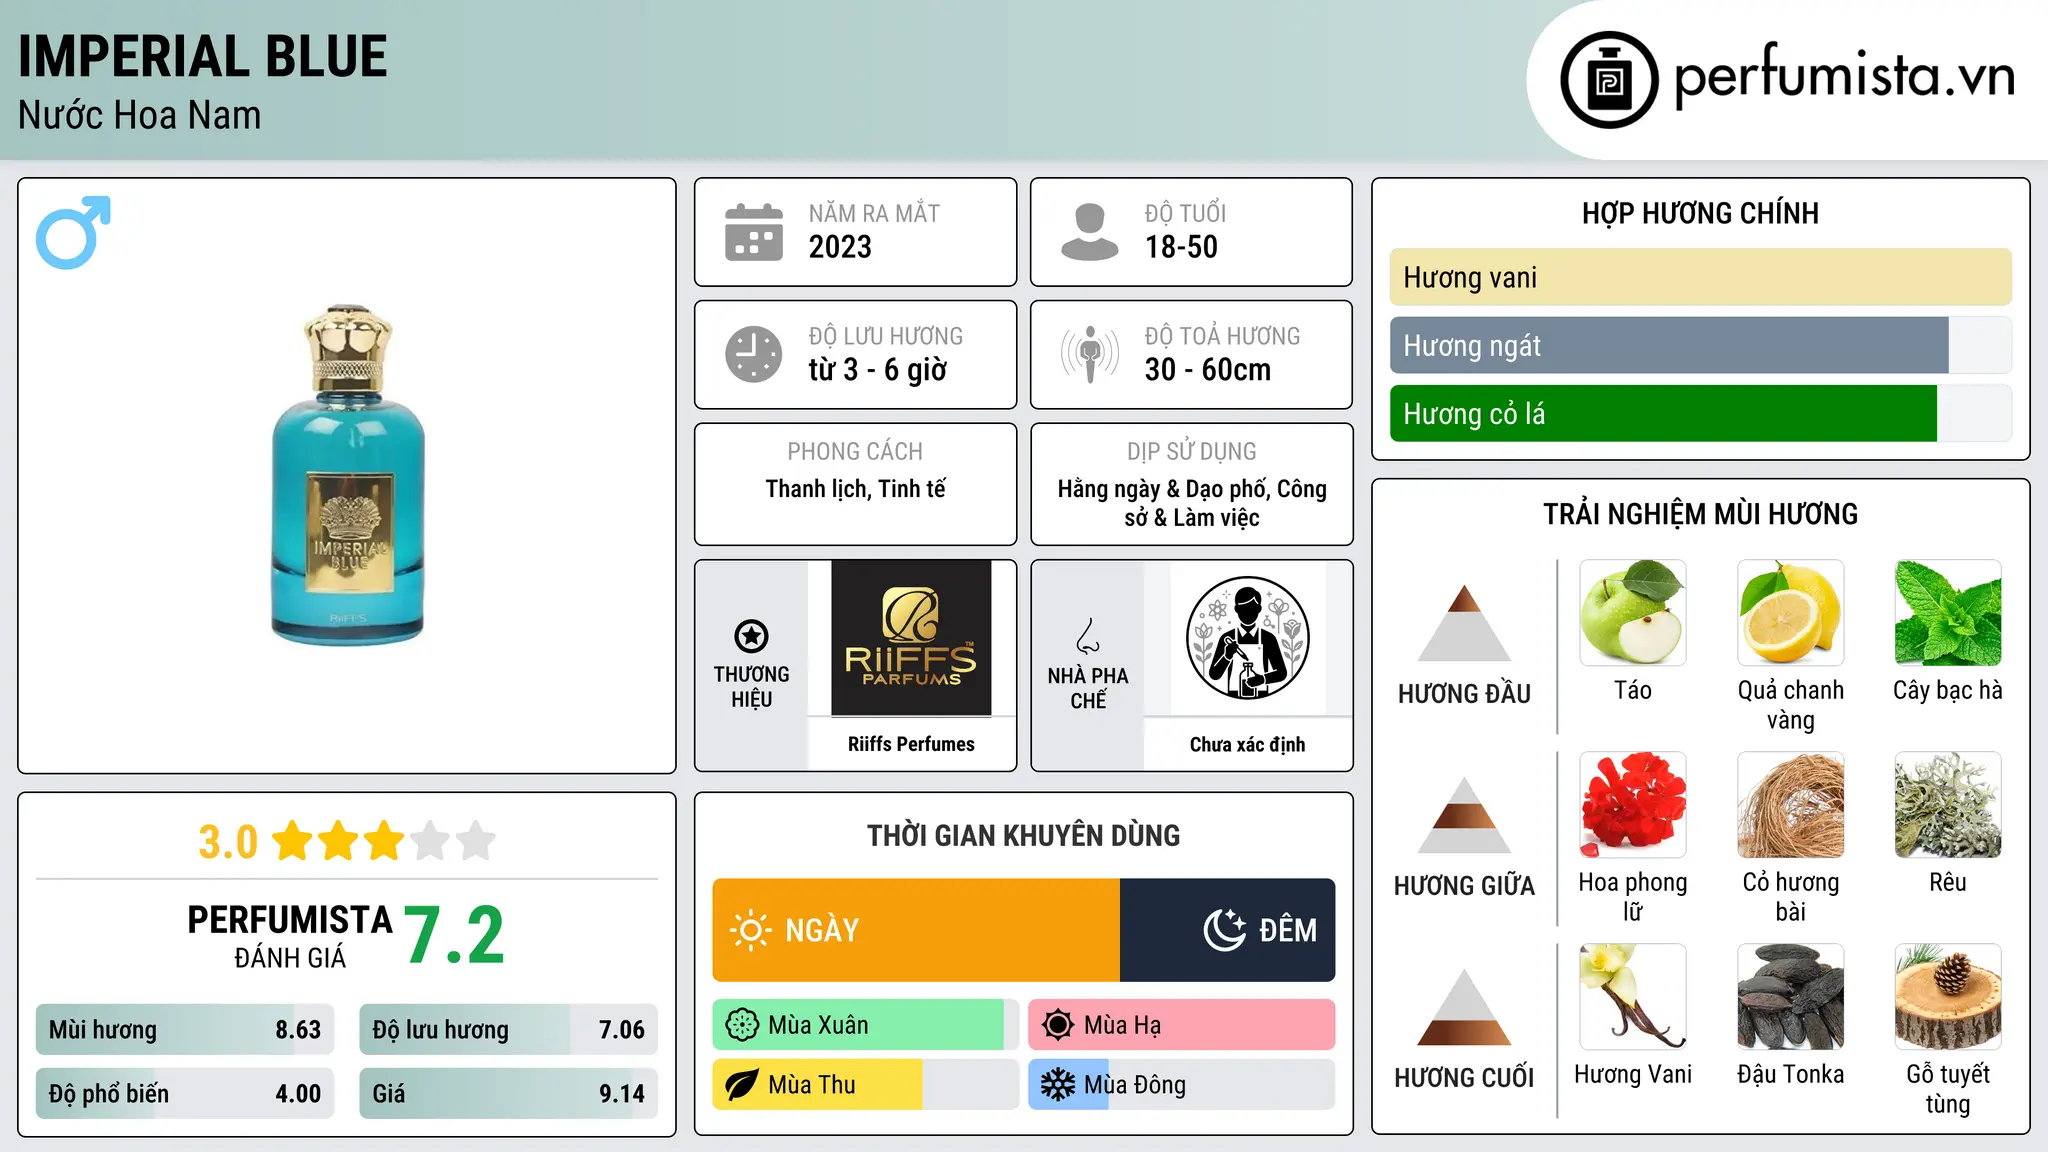Click the flower icon for Mùa Xuân
Screen dimensions: 2048x1152
point(742,1025)
